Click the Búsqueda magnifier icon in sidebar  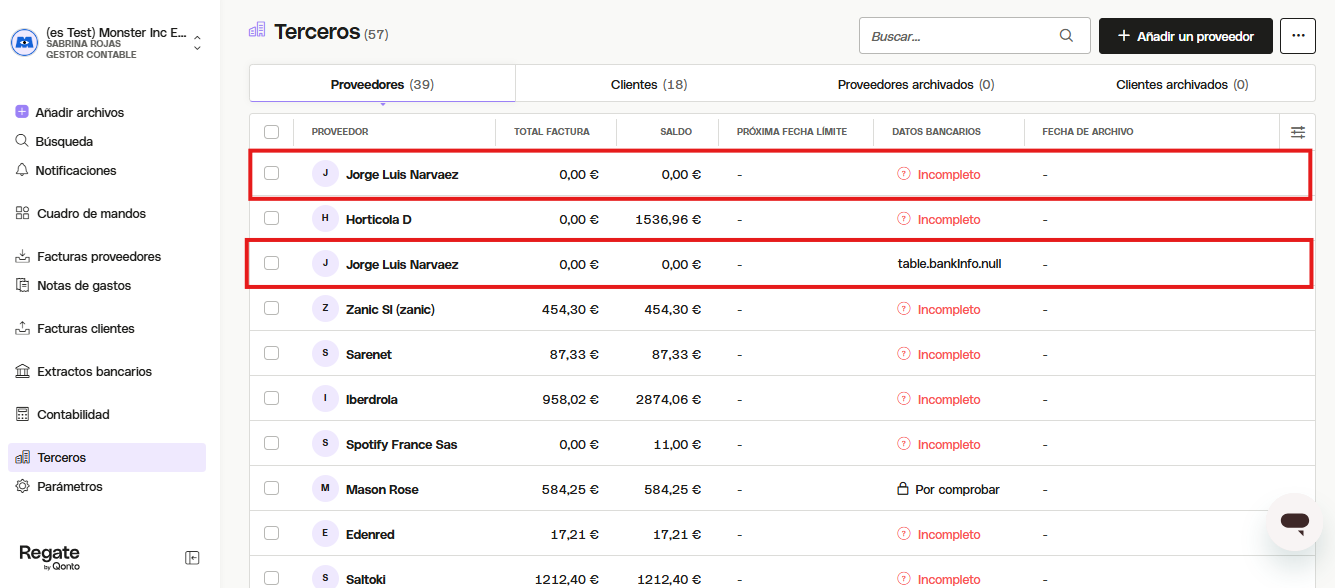(x=22, y=141)
